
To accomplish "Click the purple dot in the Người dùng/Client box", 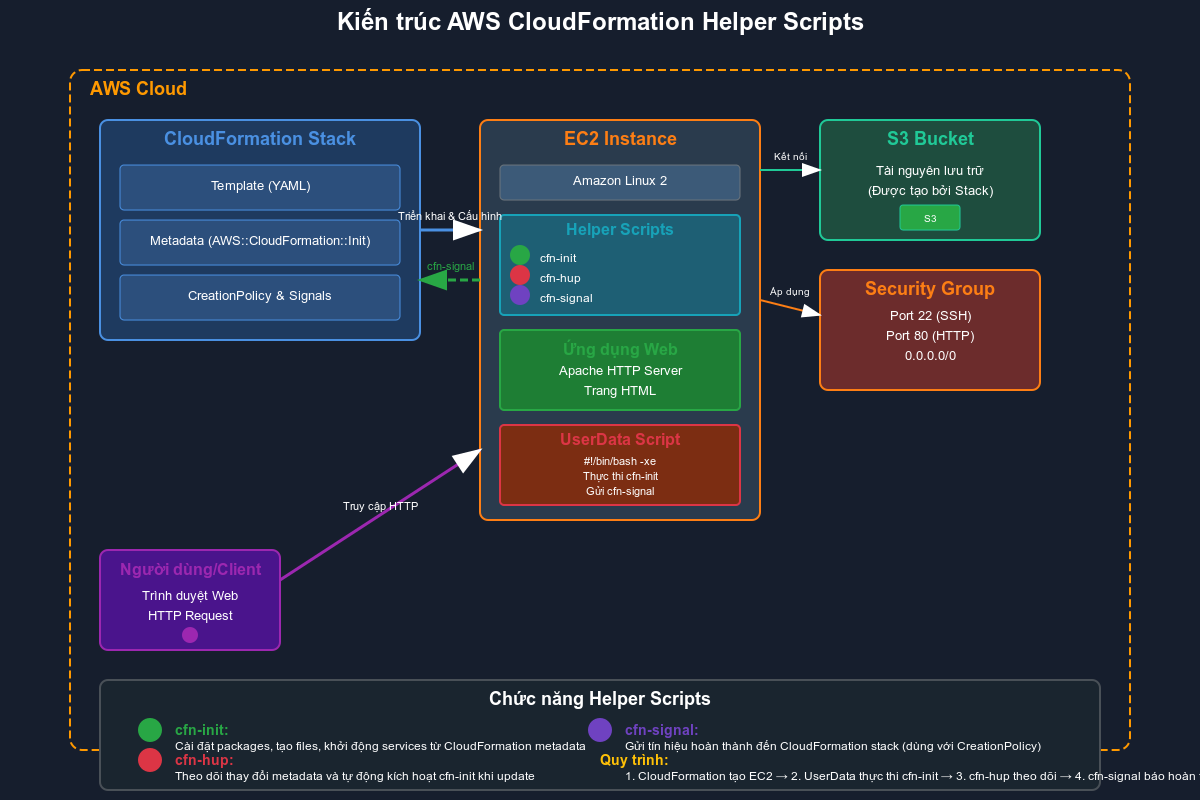I will (x=190, y=635).
